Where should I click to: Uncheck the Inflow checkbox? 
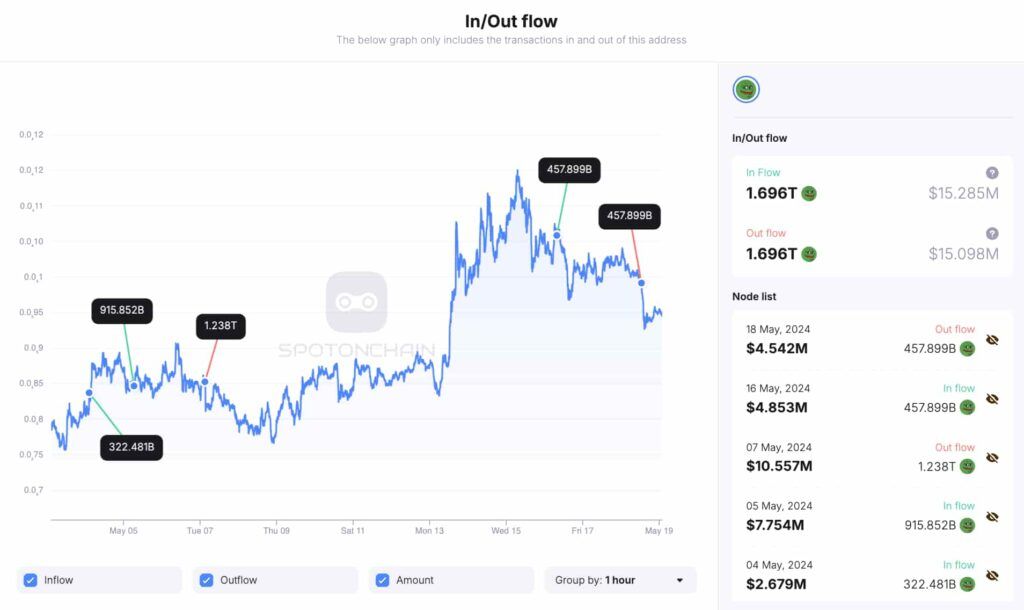[30, 580]
